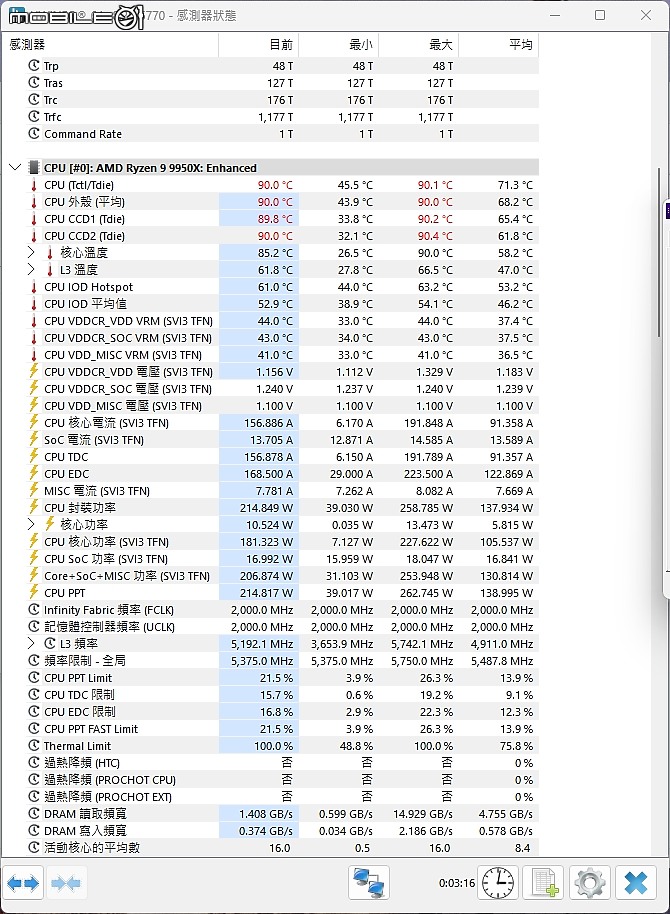Maximize the sensor status window
The image size is (670, 914).
coord(599,15)
